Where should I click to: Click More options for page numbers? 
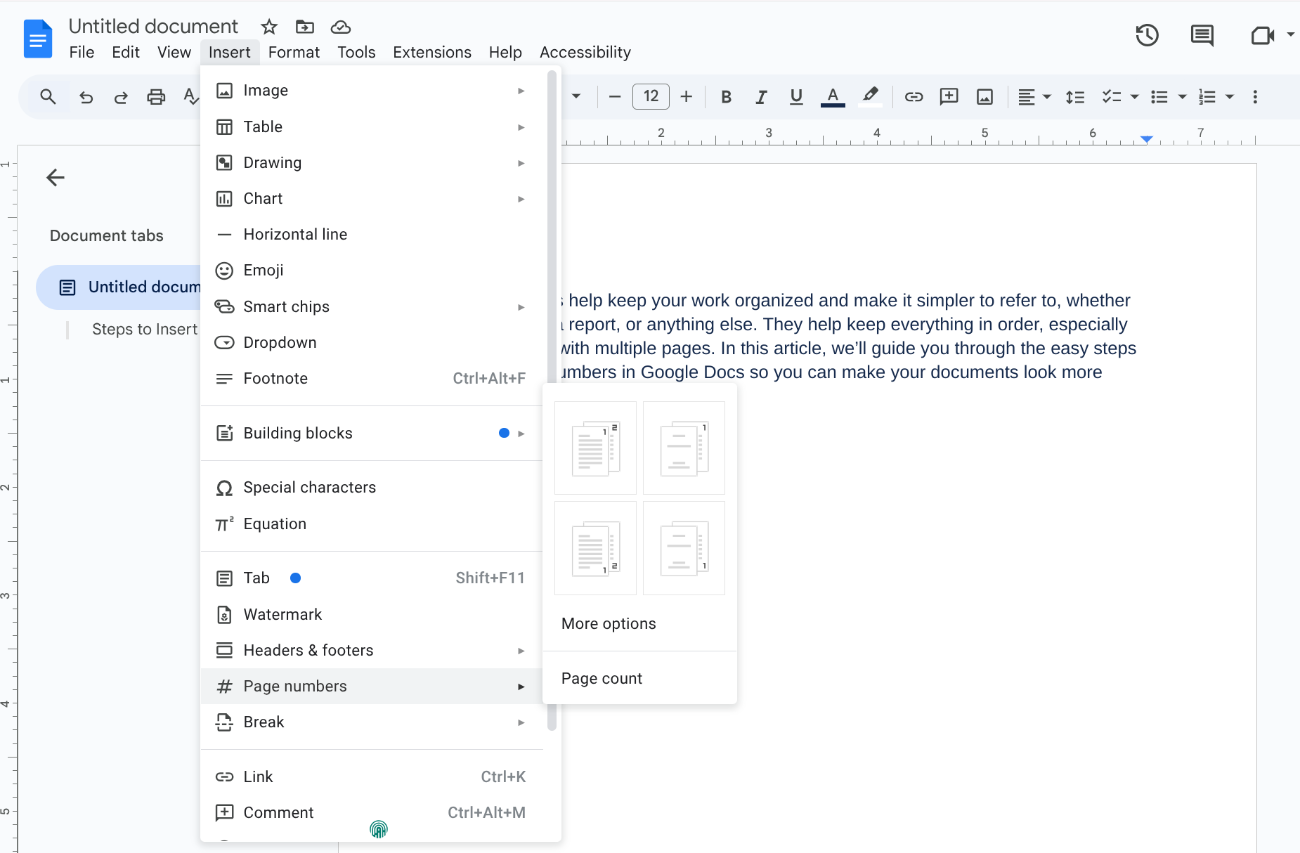(608, 623)
